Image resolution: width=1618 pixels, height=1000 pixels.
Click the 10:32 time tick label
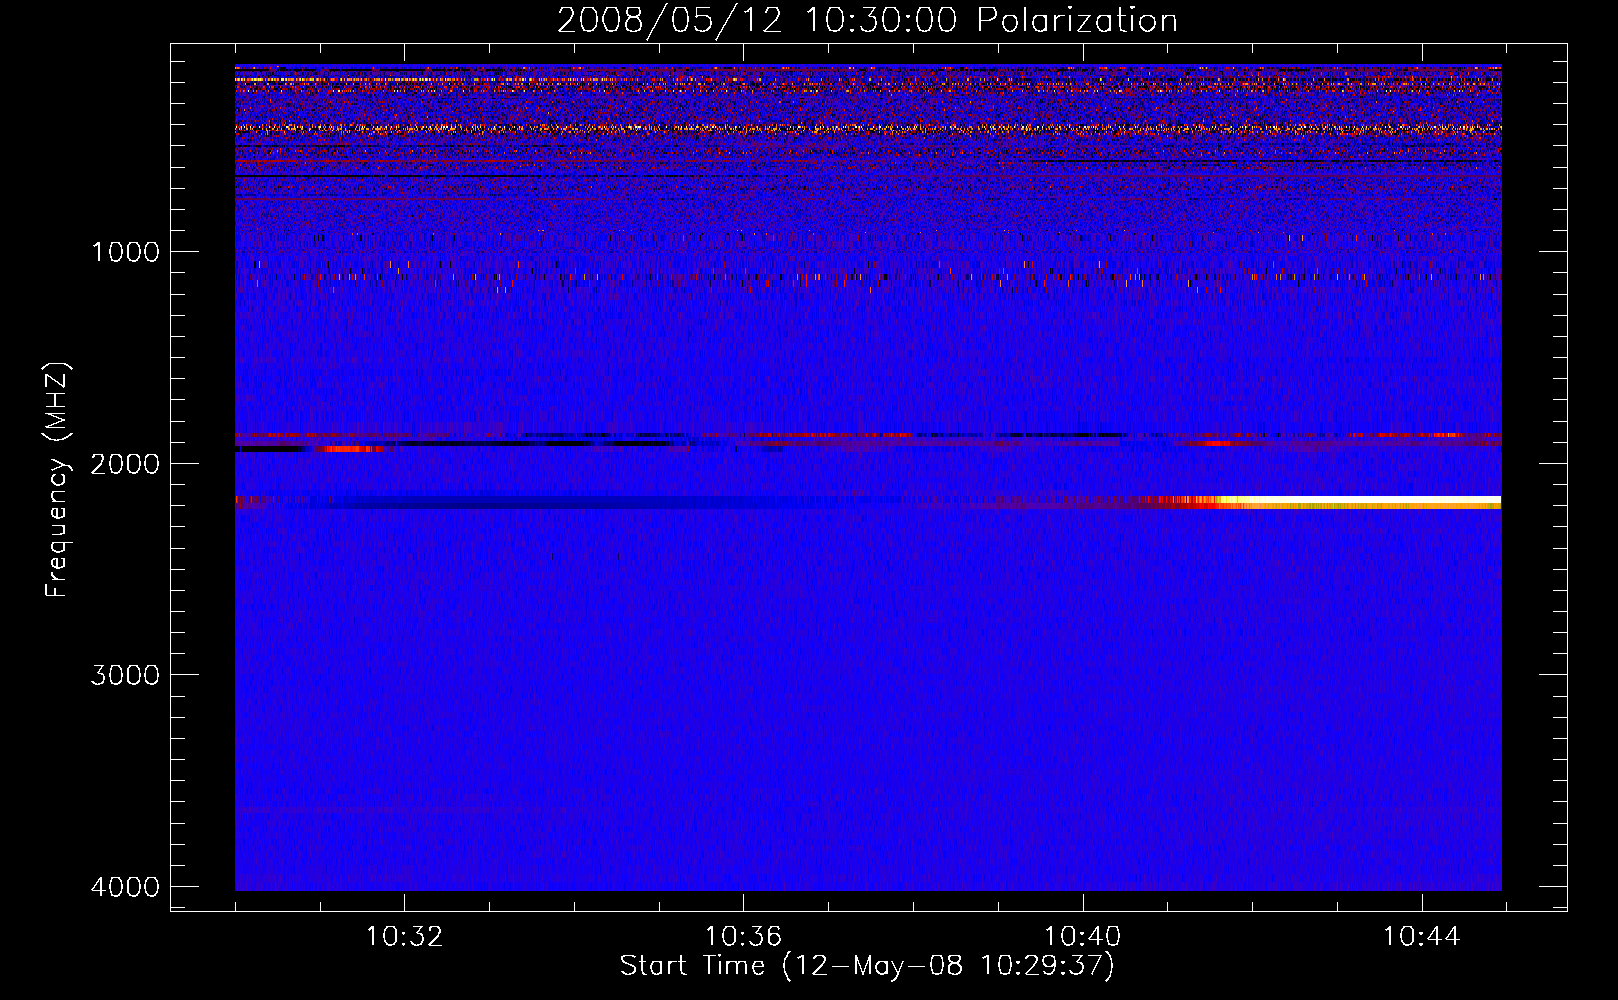coord(404,937)
